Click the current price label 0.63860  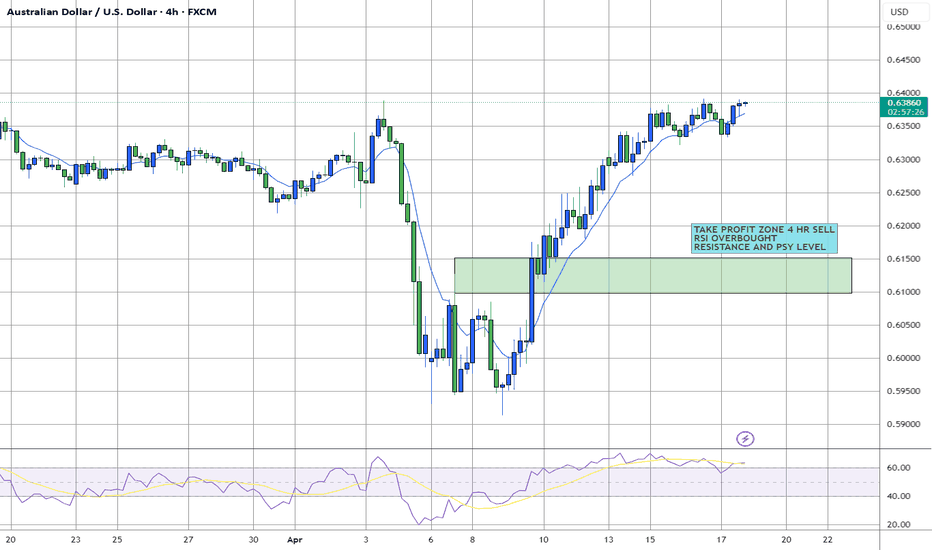[x=903, y=103]
